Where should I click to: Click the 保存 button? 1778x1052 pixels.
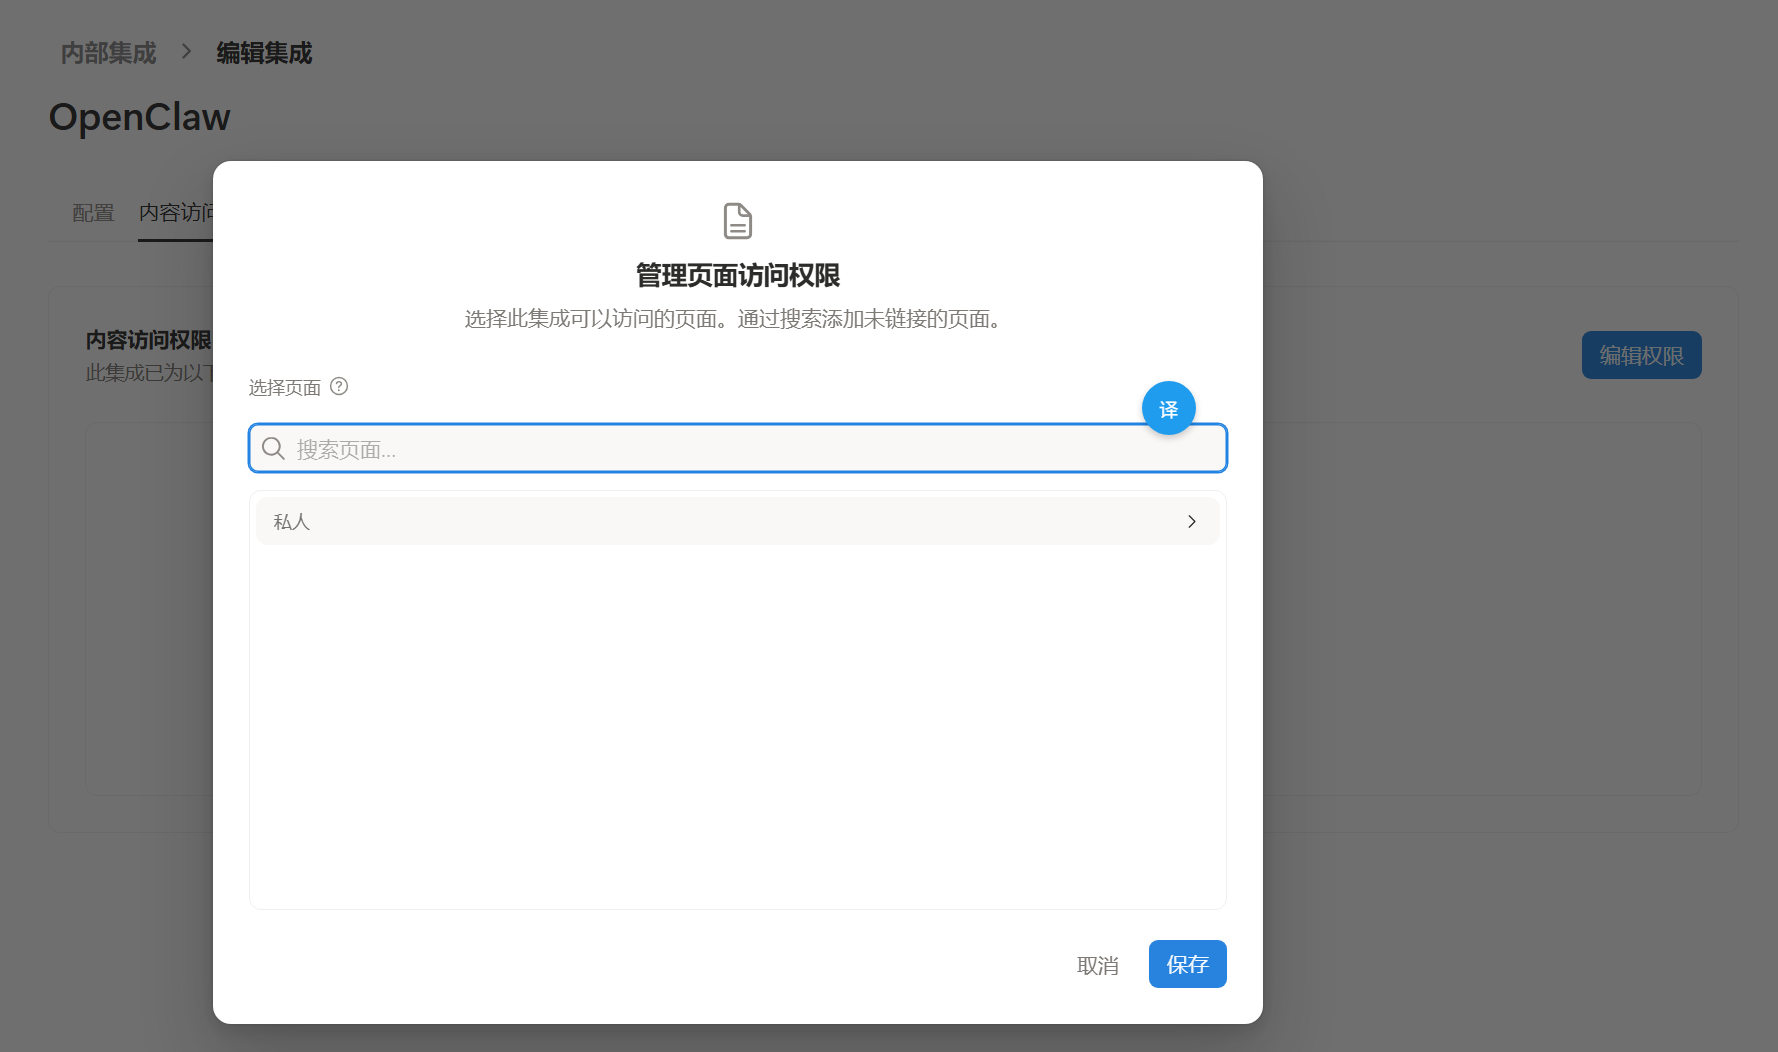pyautogui.click(x=1187, y=964)
